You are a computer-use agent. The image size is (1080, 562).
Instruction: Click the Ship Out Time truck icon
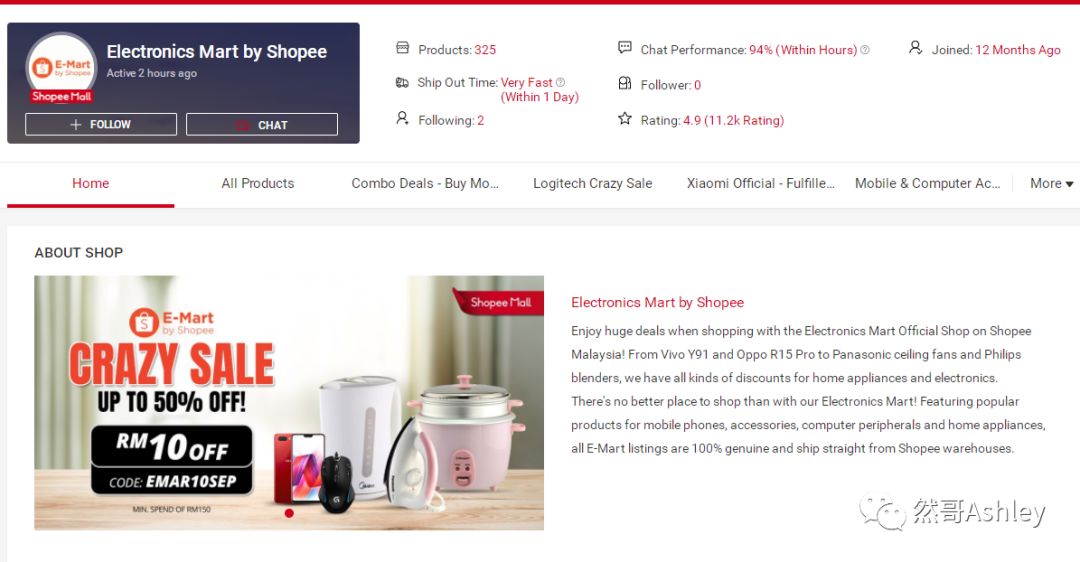click(402, 83)
